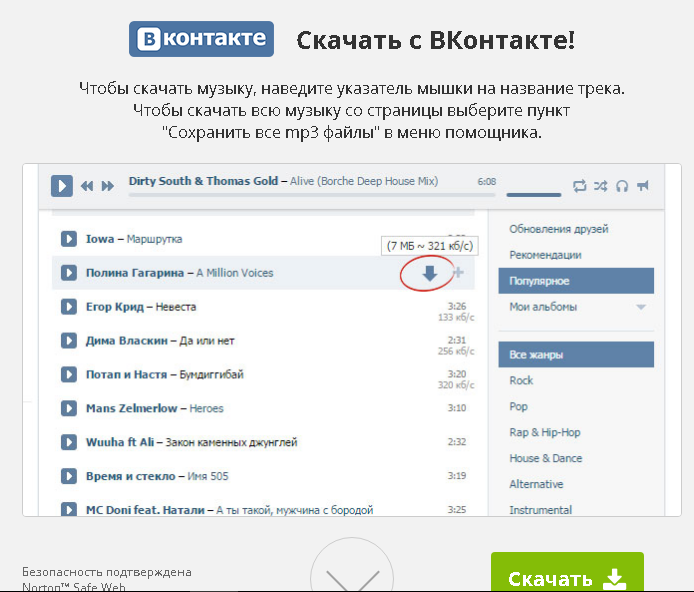Click the main player play button

tap(62, 186)
